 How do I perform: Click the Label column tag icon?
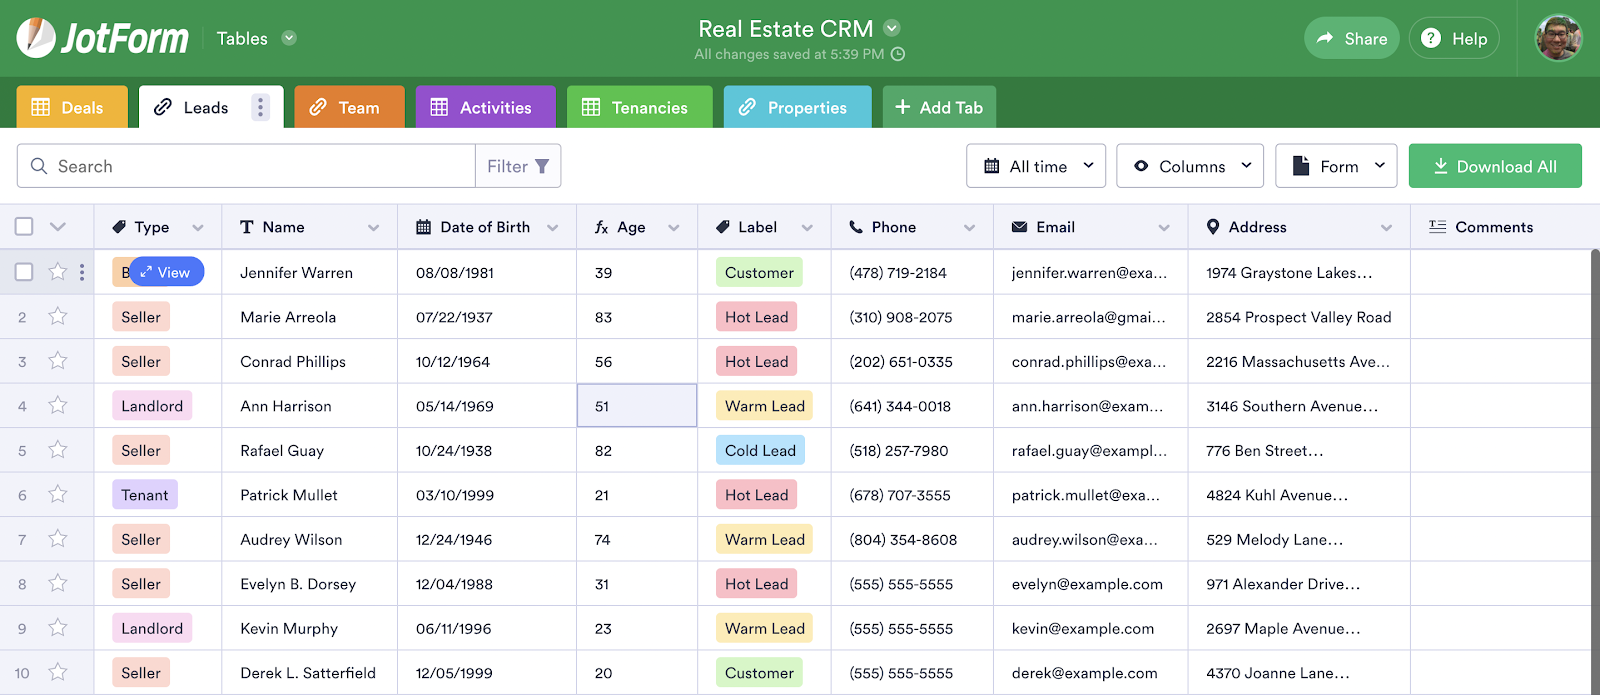point(723,227)
